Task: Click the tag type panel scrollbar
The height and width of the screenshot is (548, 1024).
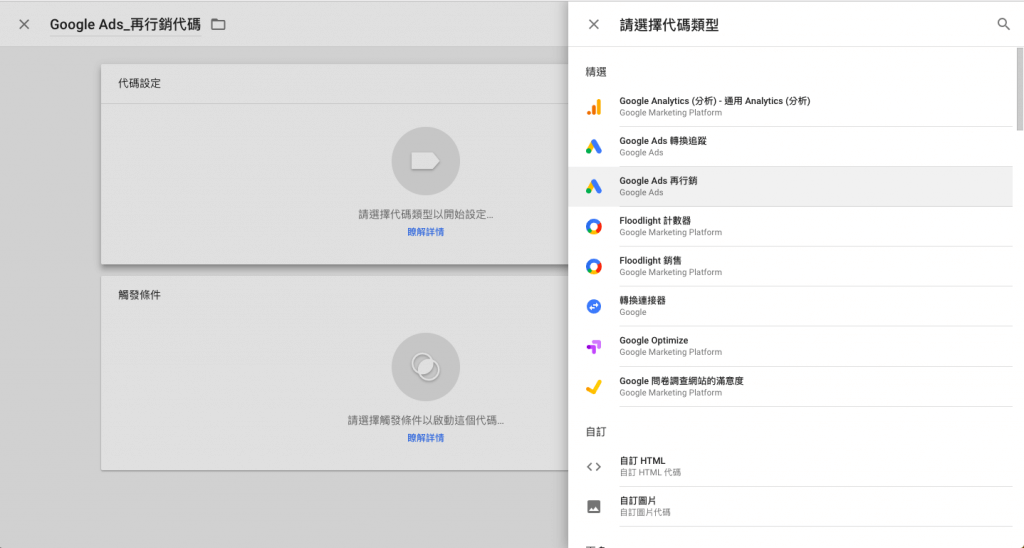Action: (x=1020, y=89)
